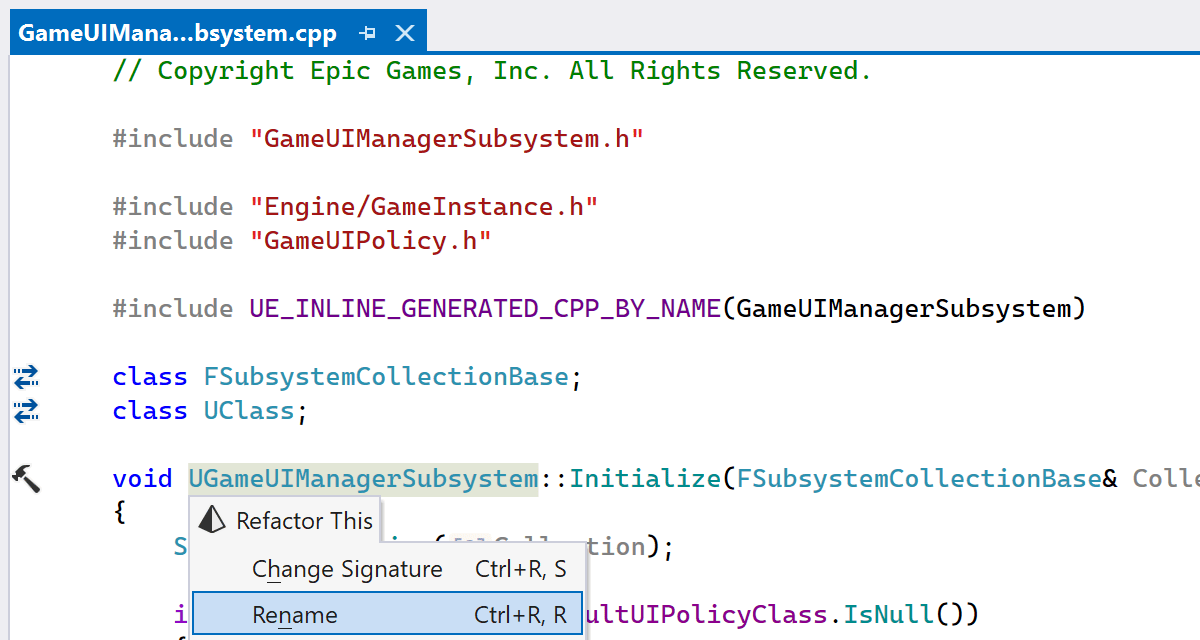The height and width of the screenshot is (640, 1200).
Task: Click the "GameUIManagerSubsystem.h" include path
Action: tap(446, 139)
